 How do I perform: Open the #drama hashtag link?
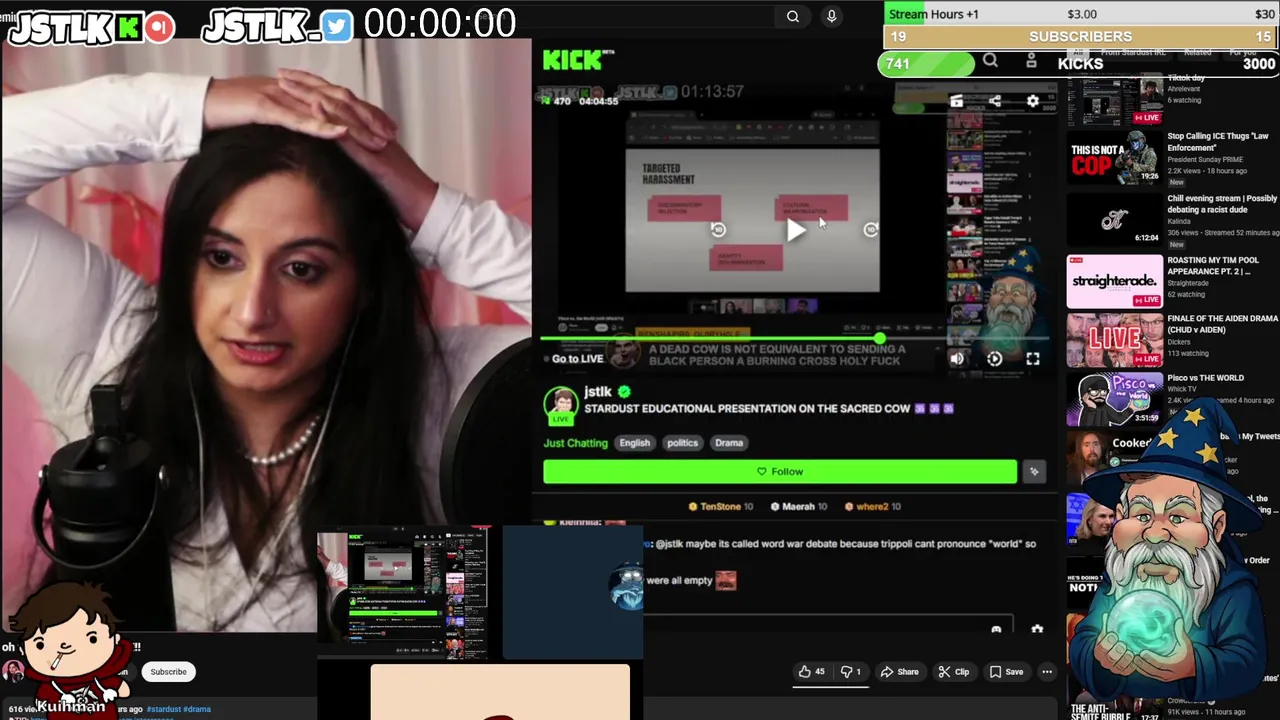tap(197, 709)
